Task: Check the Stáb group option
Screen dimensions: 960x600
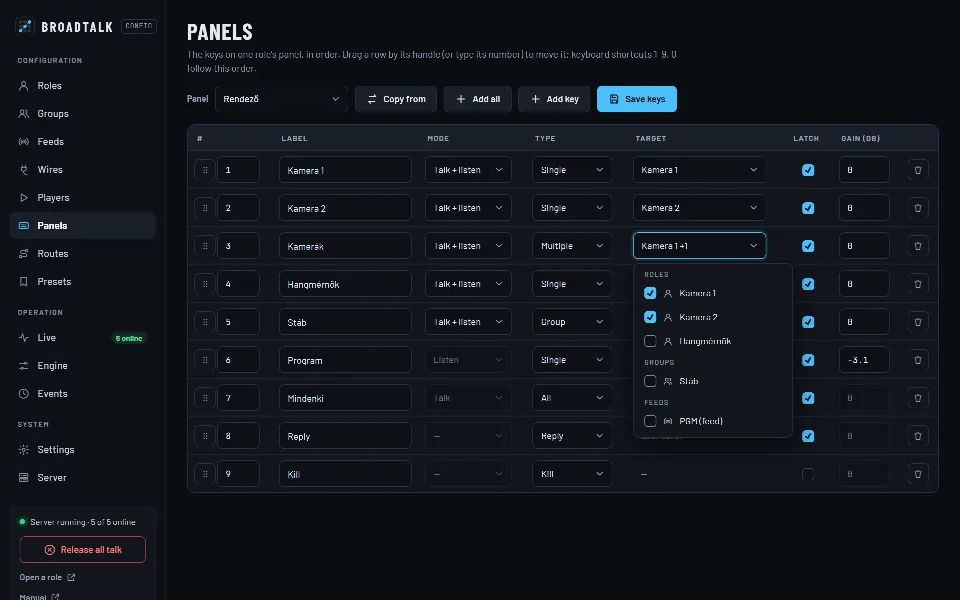Action: click(650, 381)
